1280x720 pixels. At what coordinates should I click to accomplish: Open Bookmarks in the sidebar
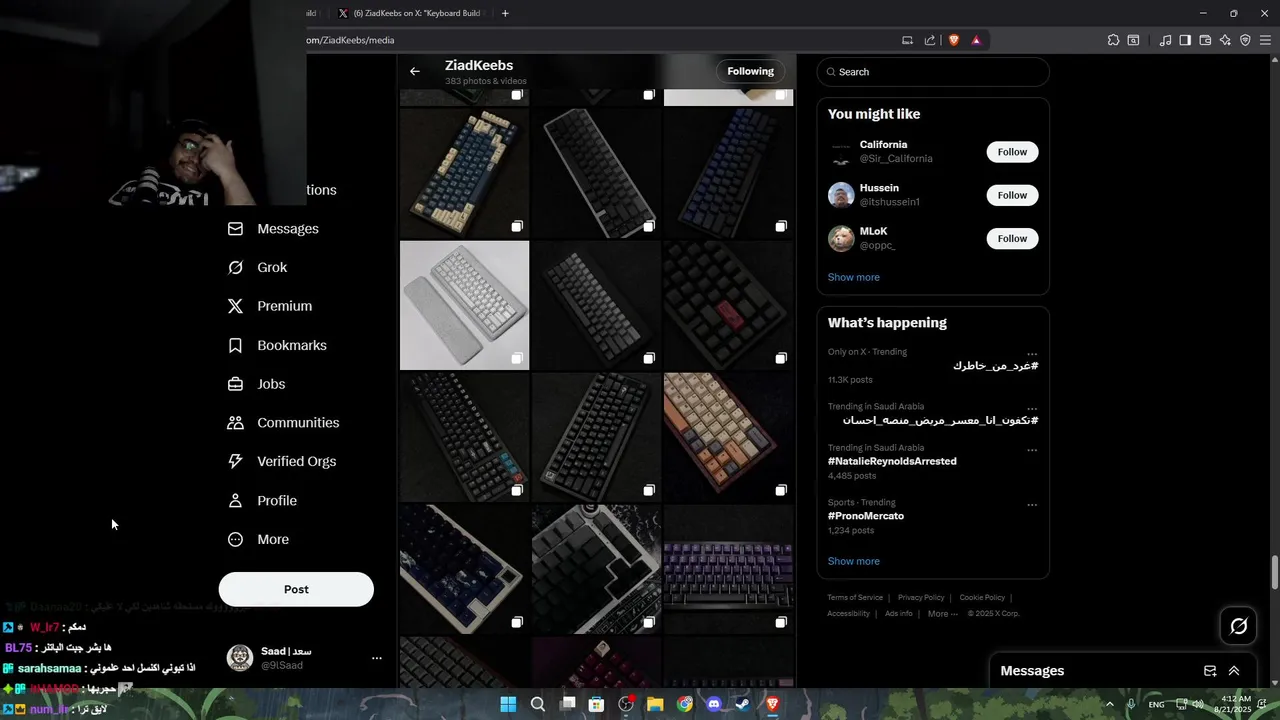point(277,345)
